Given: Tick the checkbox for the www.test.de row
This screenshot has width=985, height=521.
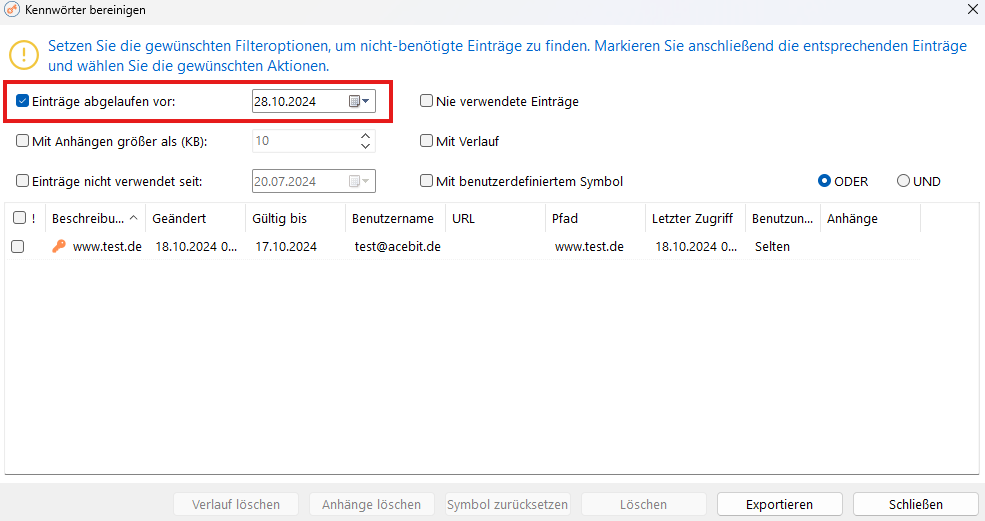Looking at the screenshot, I should click(x=18, y=246).
